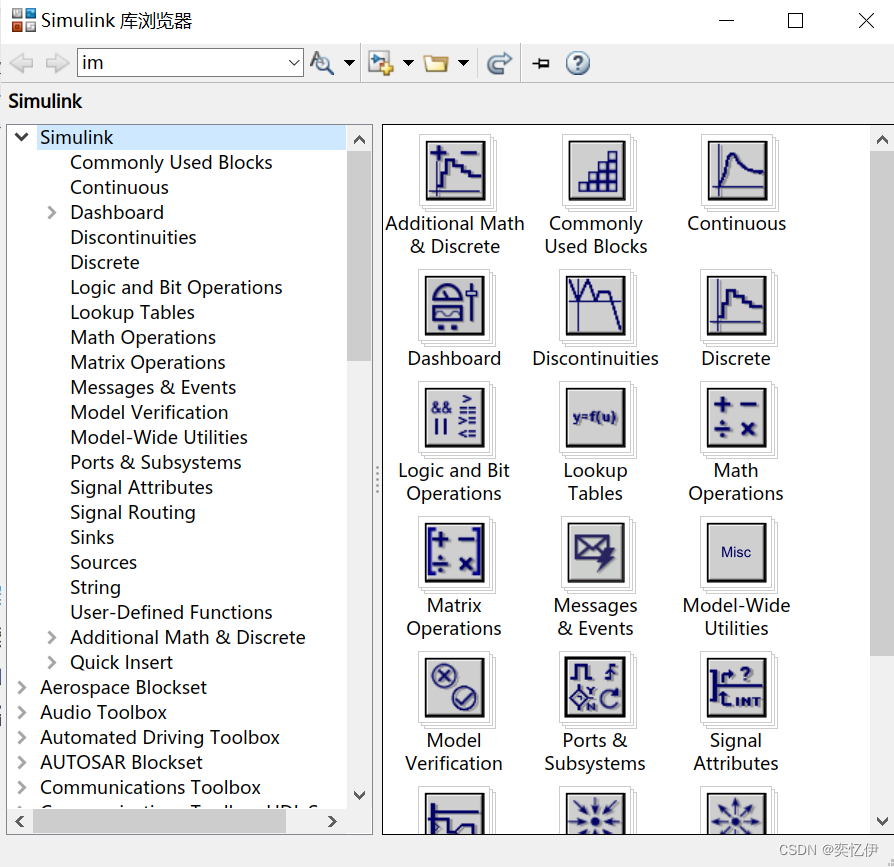
Task: Select the Continuous library icon
Action: point(737,172)
